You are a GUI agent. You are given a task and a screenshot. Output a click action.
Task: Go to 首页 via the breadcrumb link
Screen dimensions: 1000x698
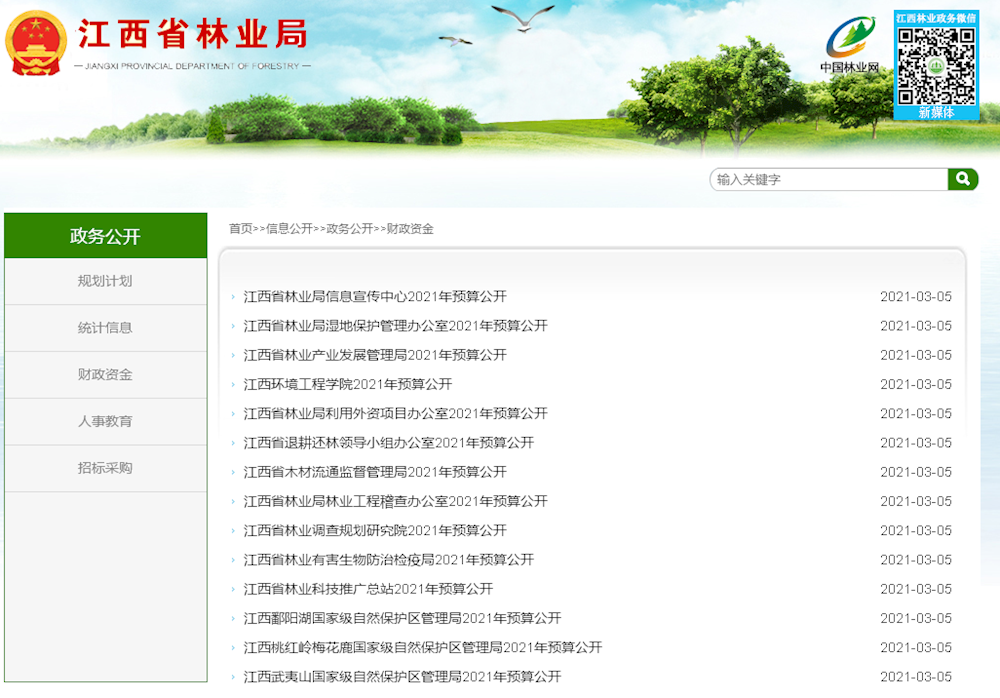(239, 228)
